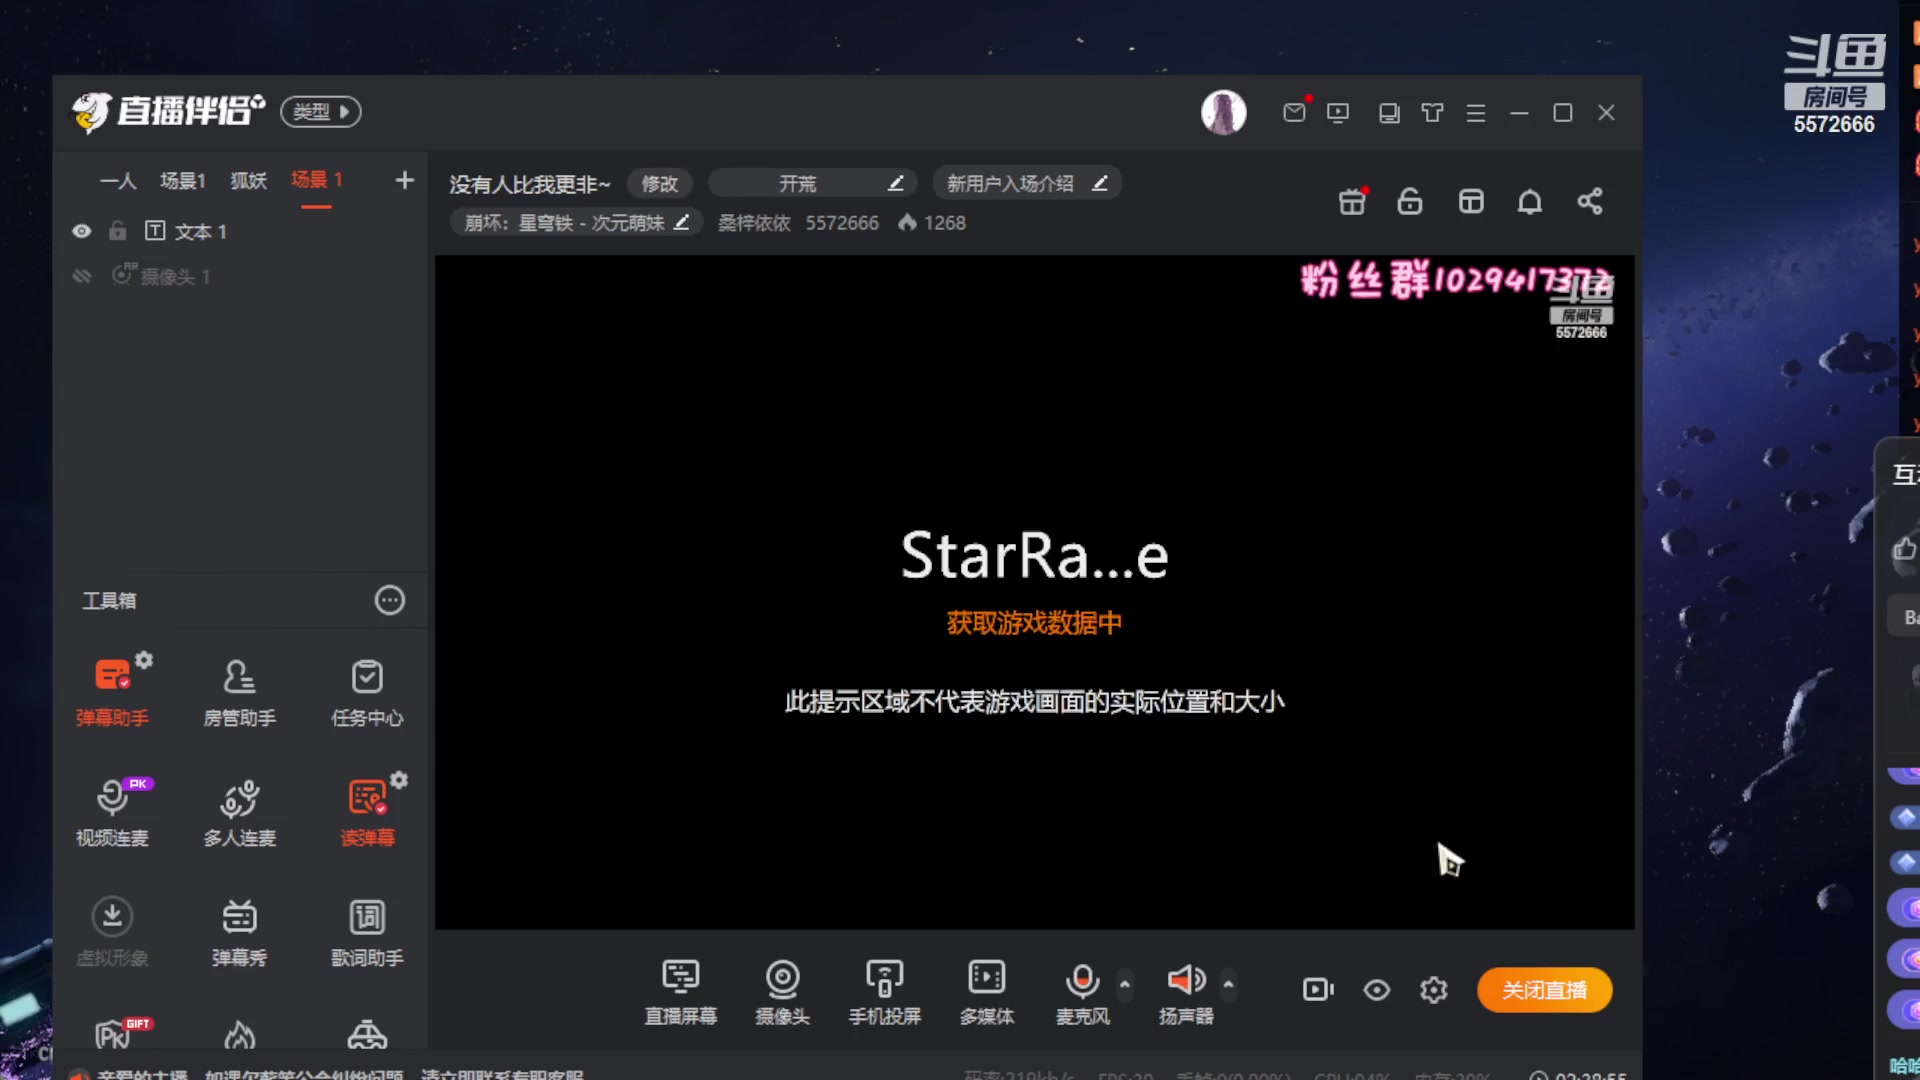This screenshot has width=1920, height=1080.
Task: Click the user avatar
Action: click(x=1223, y=112)
